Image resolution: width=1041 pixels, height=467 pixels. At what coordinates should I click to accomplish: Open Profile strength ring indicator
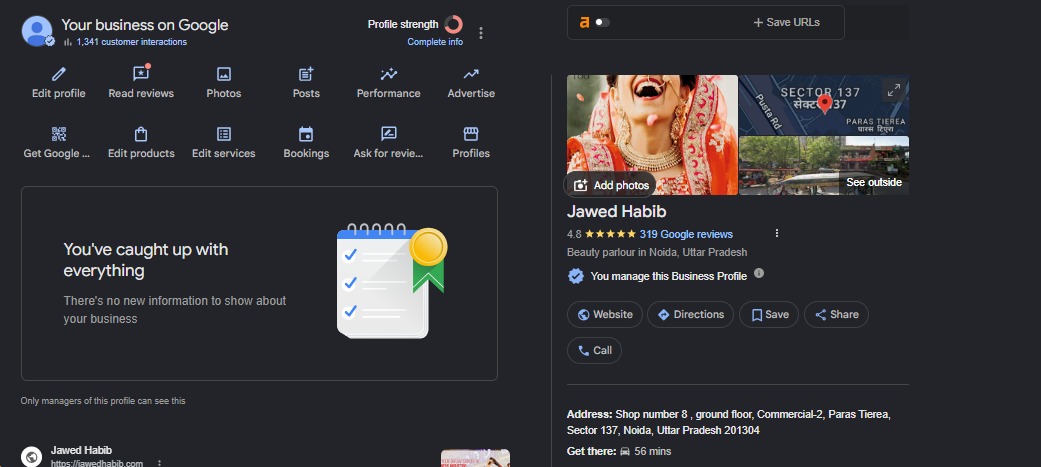(453, 25)
